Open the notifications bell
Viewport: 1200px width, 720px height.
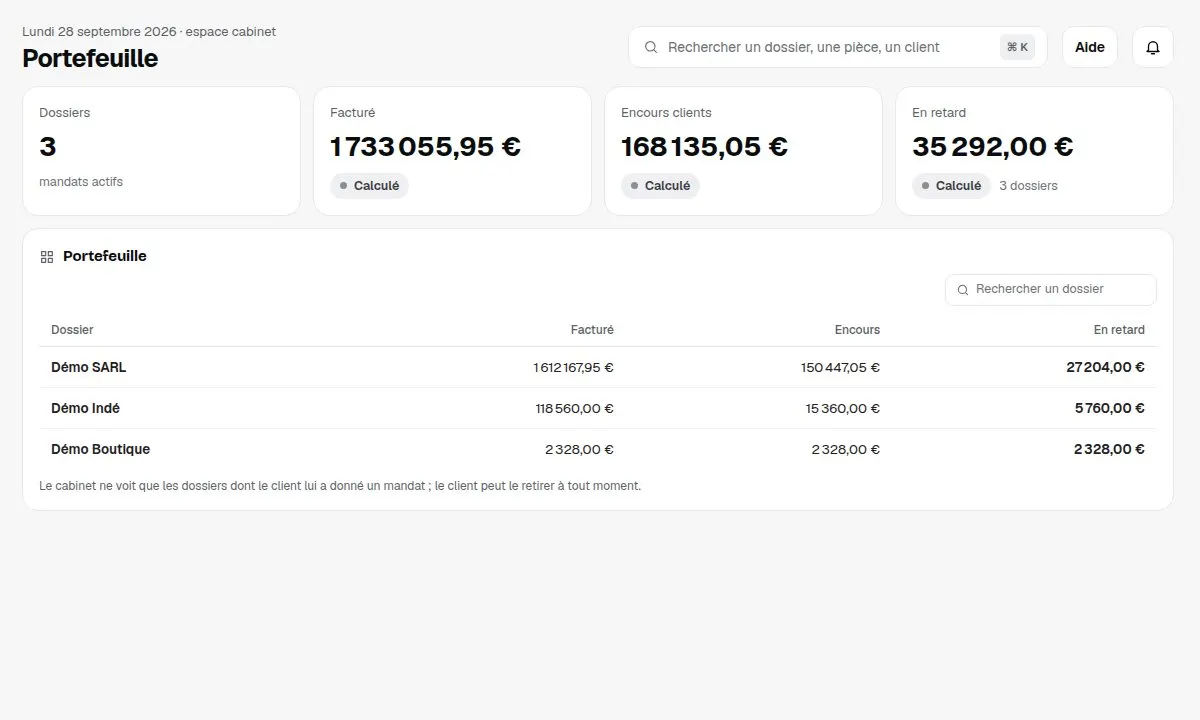1153,47
